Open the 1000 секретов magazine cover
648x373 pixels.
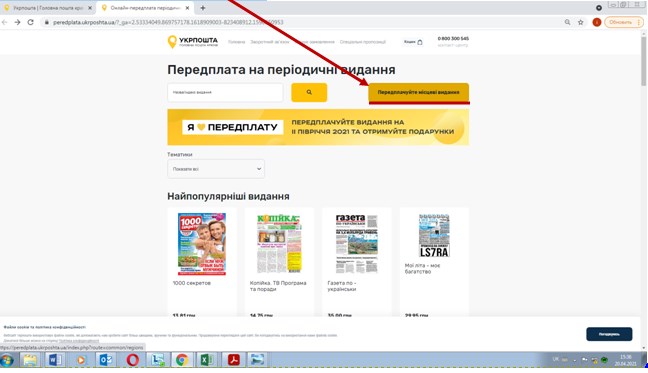[x=202, y=244]
